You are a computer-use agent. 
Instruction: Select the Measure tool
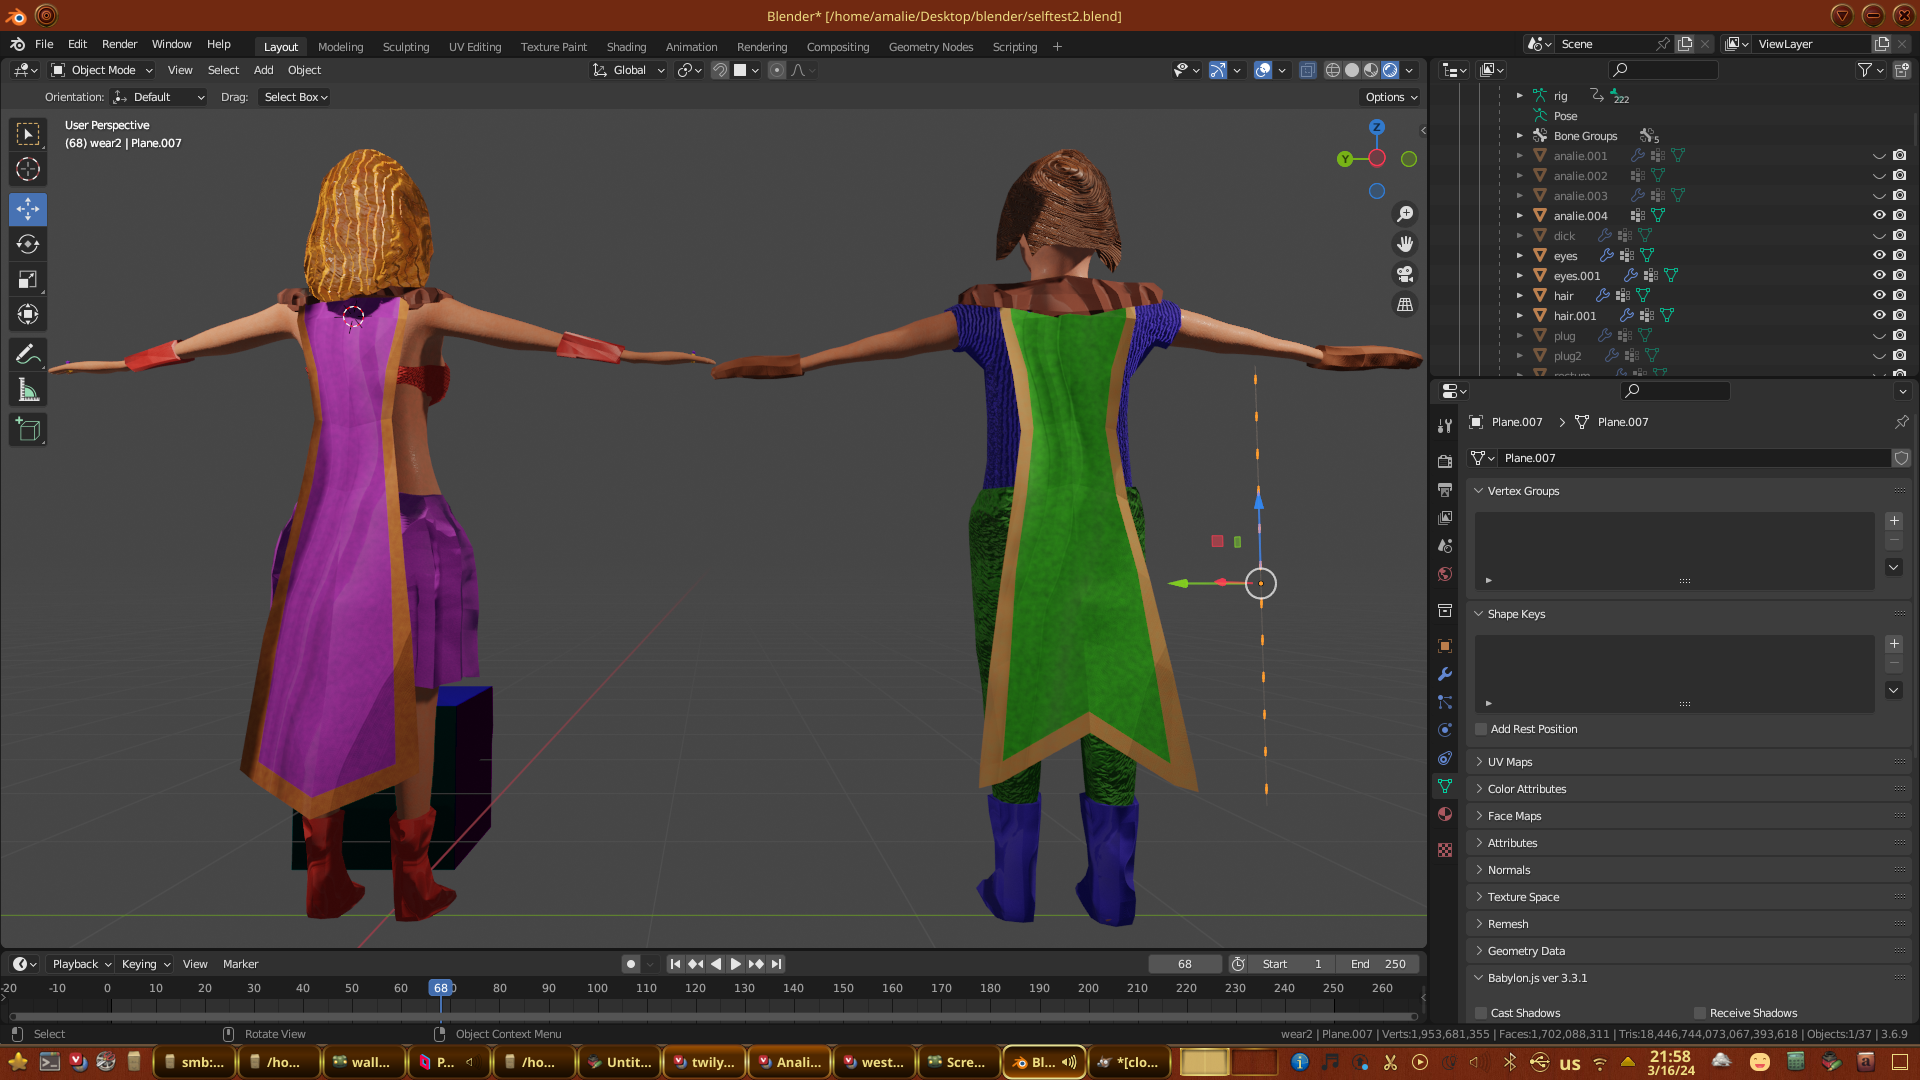click(x=28, y=391)
